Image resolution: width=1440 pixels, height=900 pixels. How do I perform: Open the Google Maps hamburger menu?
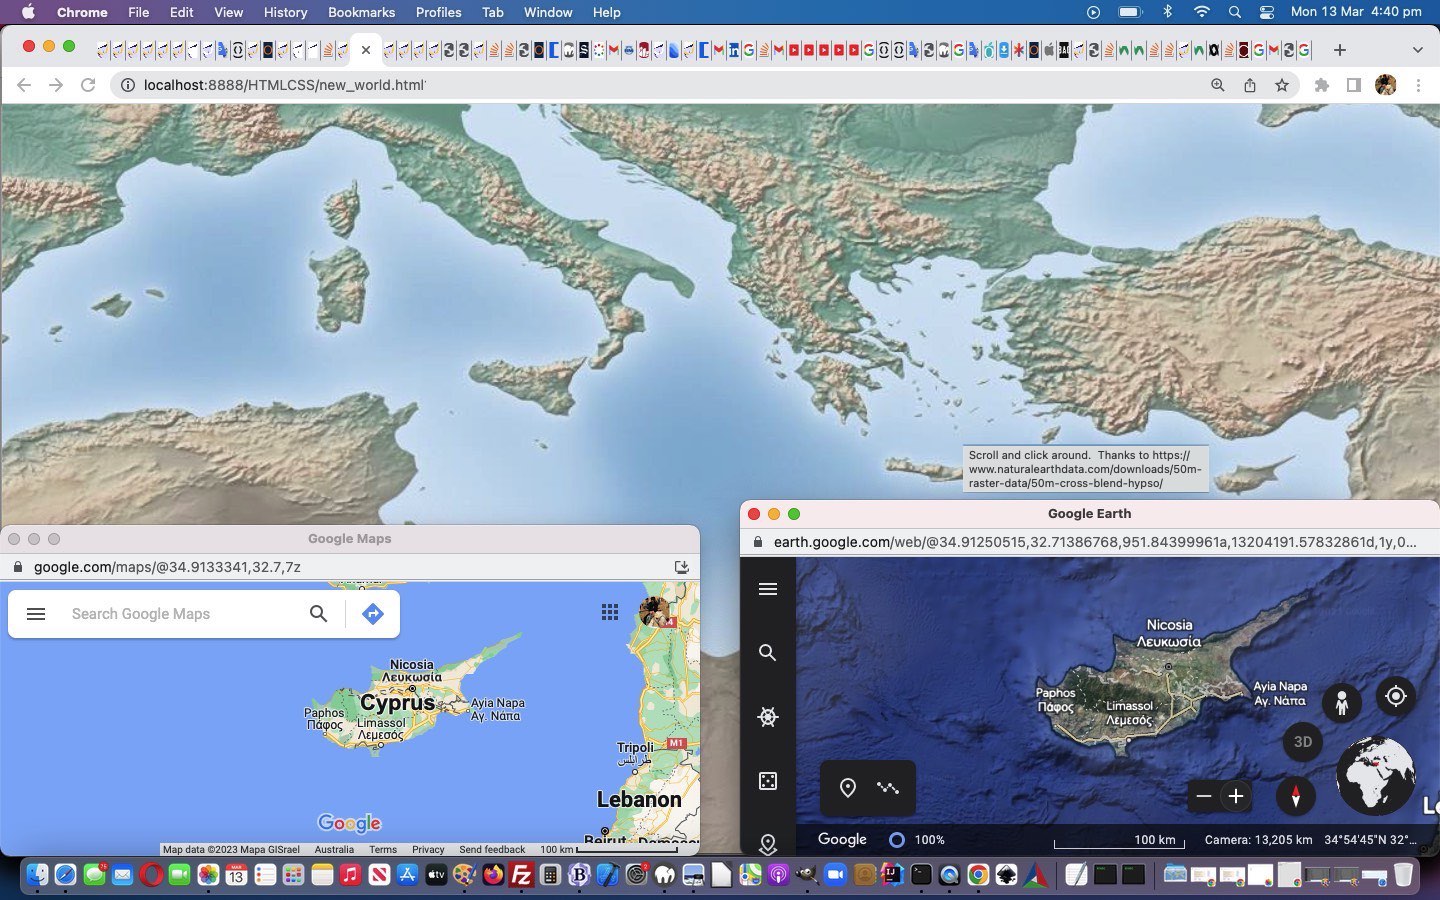pyautogui.click(x=36, y=614)
